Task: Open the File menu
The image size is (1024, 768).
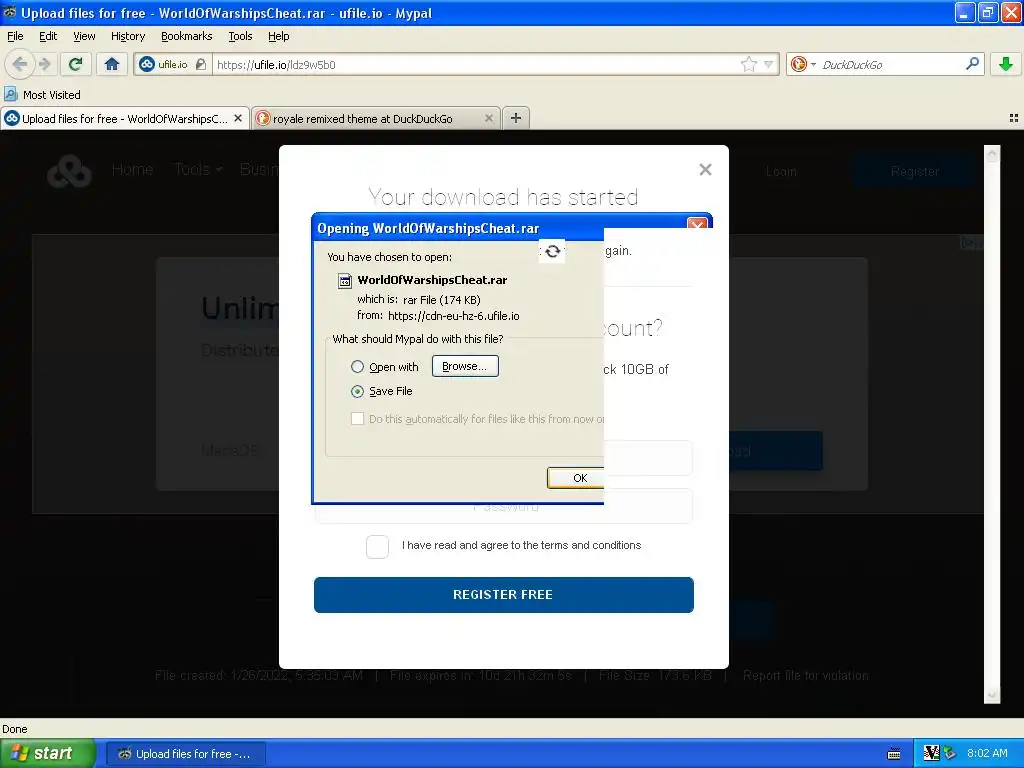Action: (15, 36)
